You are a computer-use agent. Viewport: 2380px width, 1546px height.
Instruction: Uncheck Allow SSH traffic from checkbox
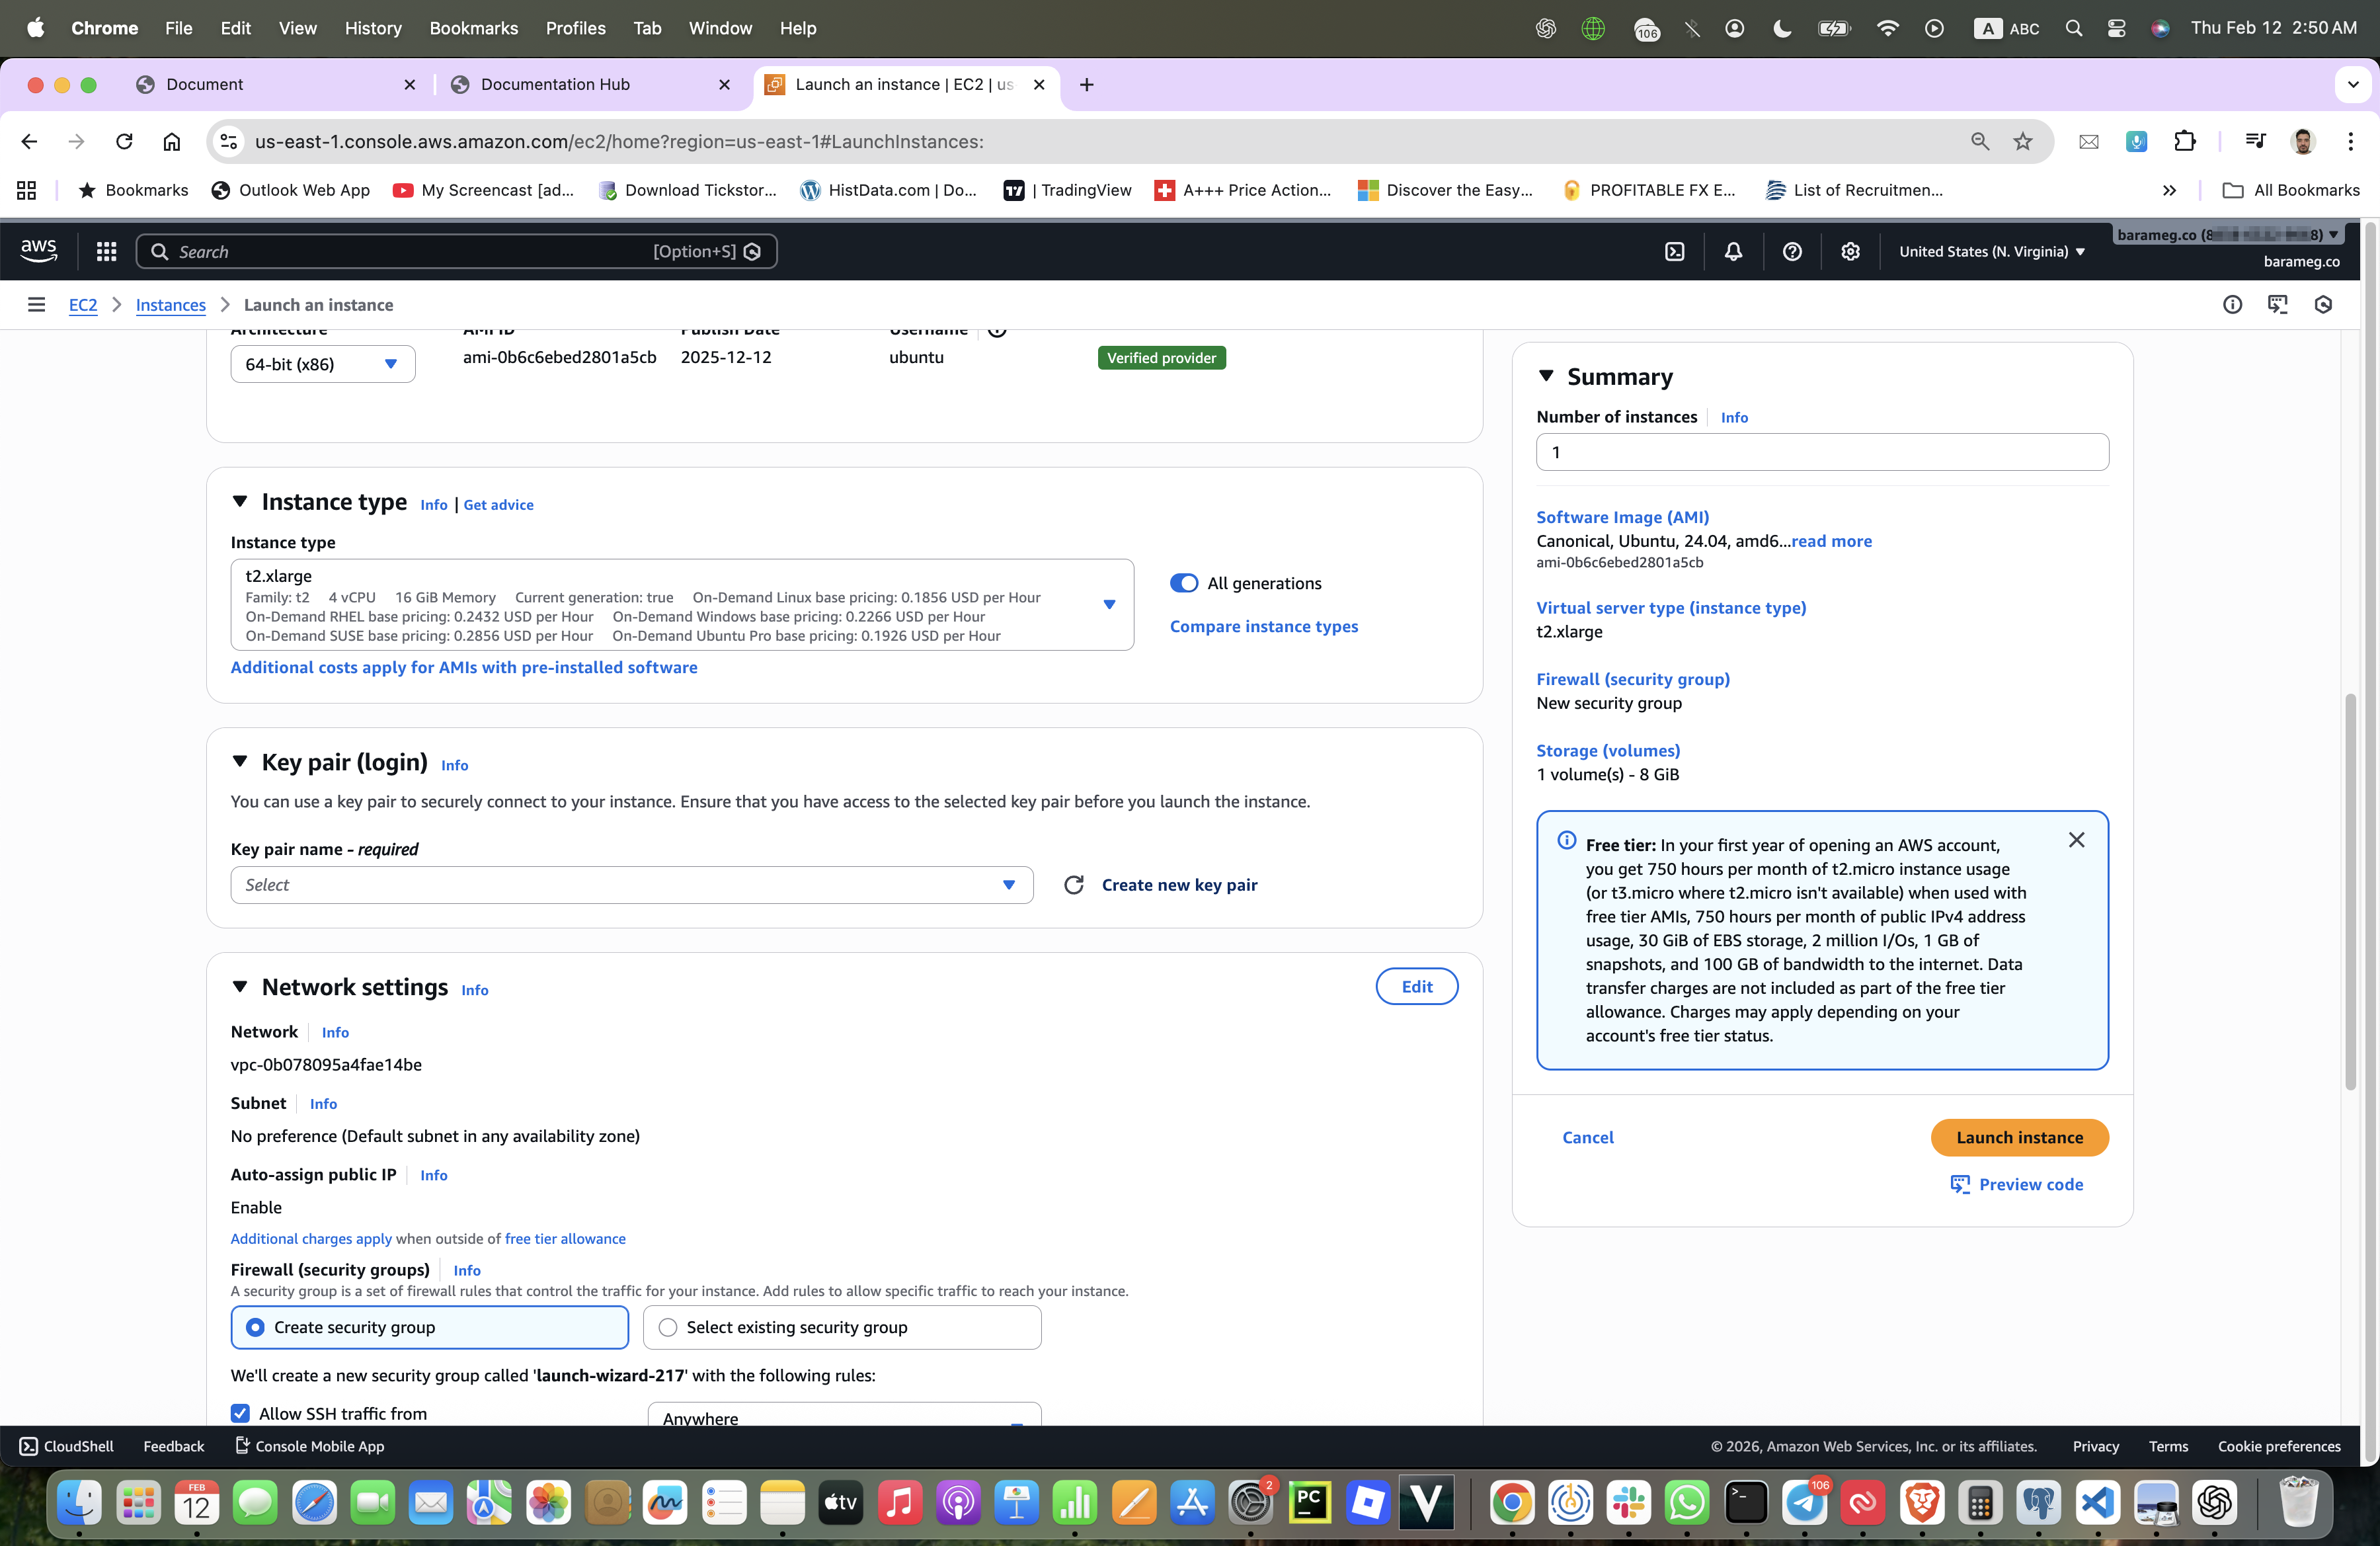pyautogui.click(x=240, y=1413)
